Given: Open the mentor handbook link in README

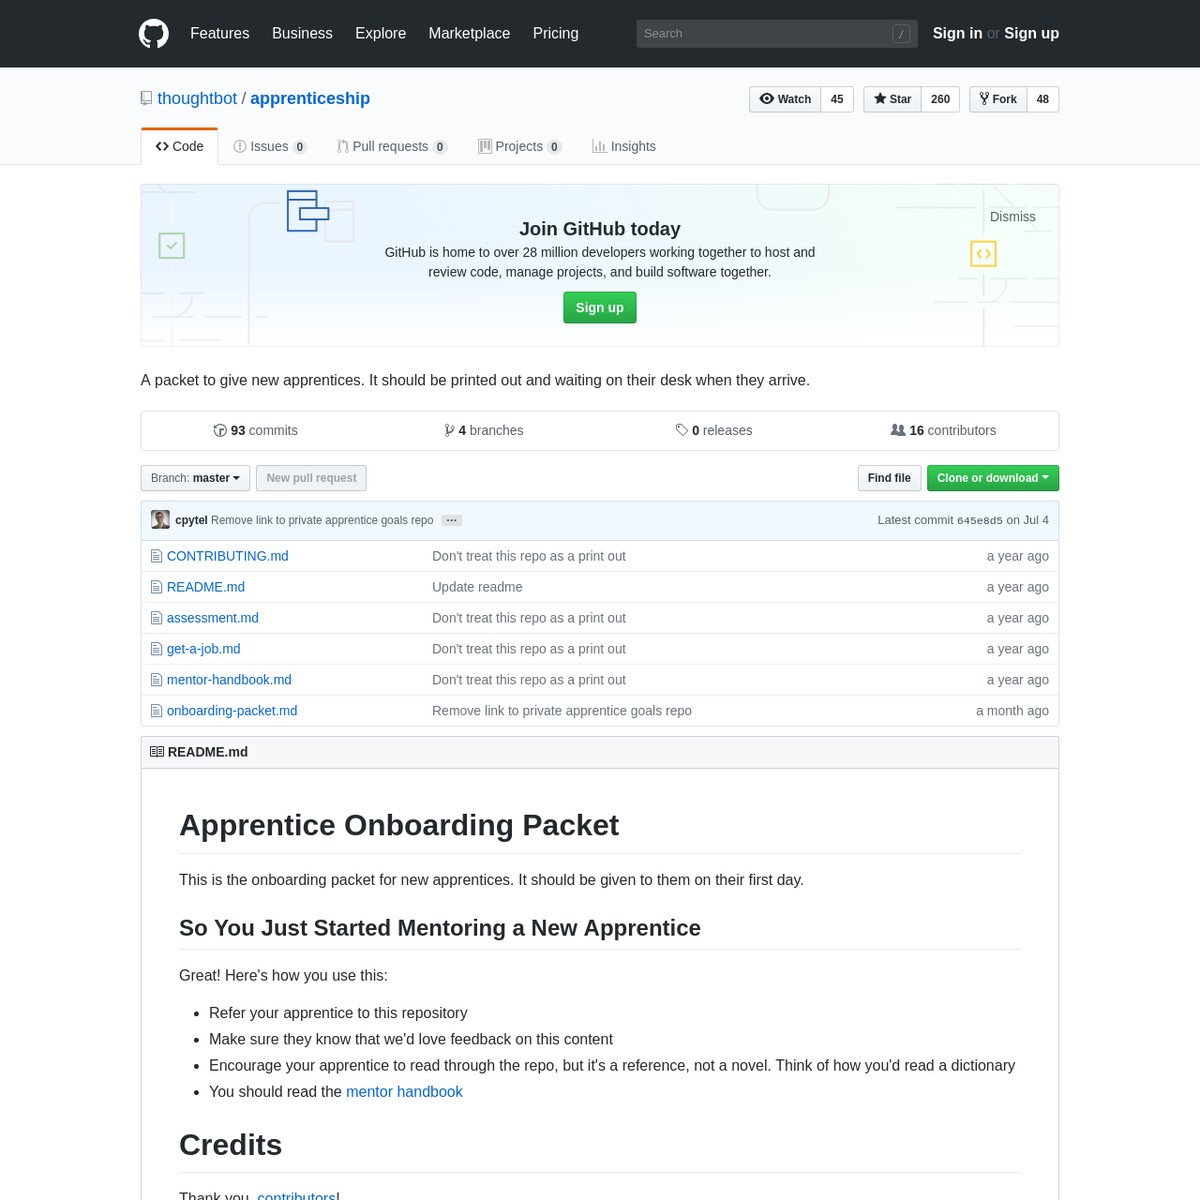Looking at the screenshot, I should pos(404,1092).
